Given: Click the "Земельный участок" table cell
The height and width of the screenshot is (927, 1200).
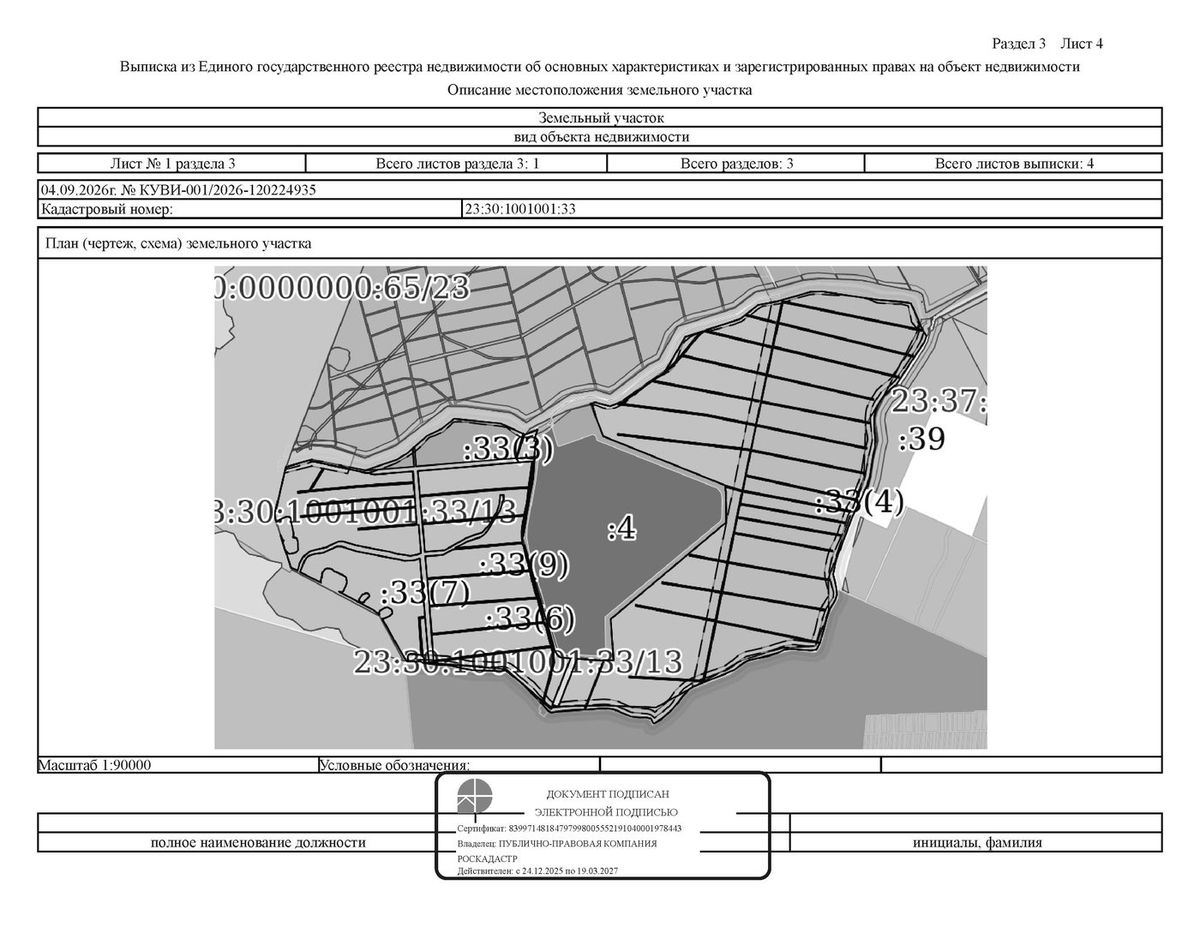Looking at the screenshot, I should pos(600,118).
